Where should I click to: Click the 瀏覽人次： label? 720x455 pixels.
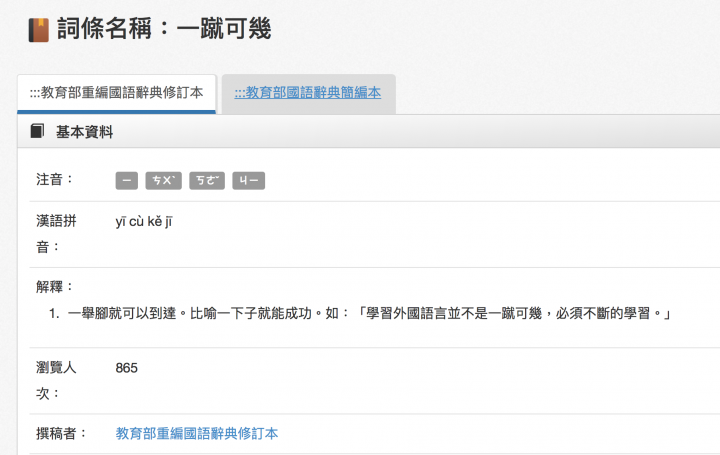[x=56, y=381]
